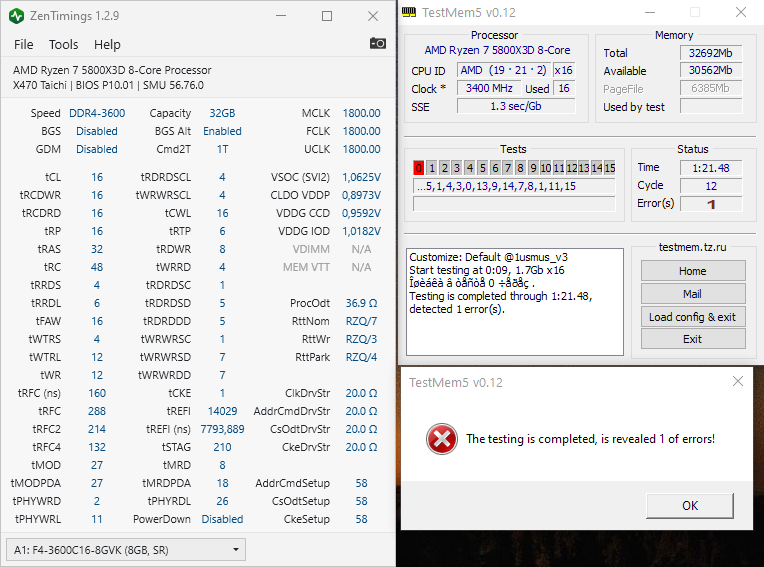This screenshot has width=764, height=567.
Task: Click the ProcOdt value 36.9 Ω
Action: point(361,303)
